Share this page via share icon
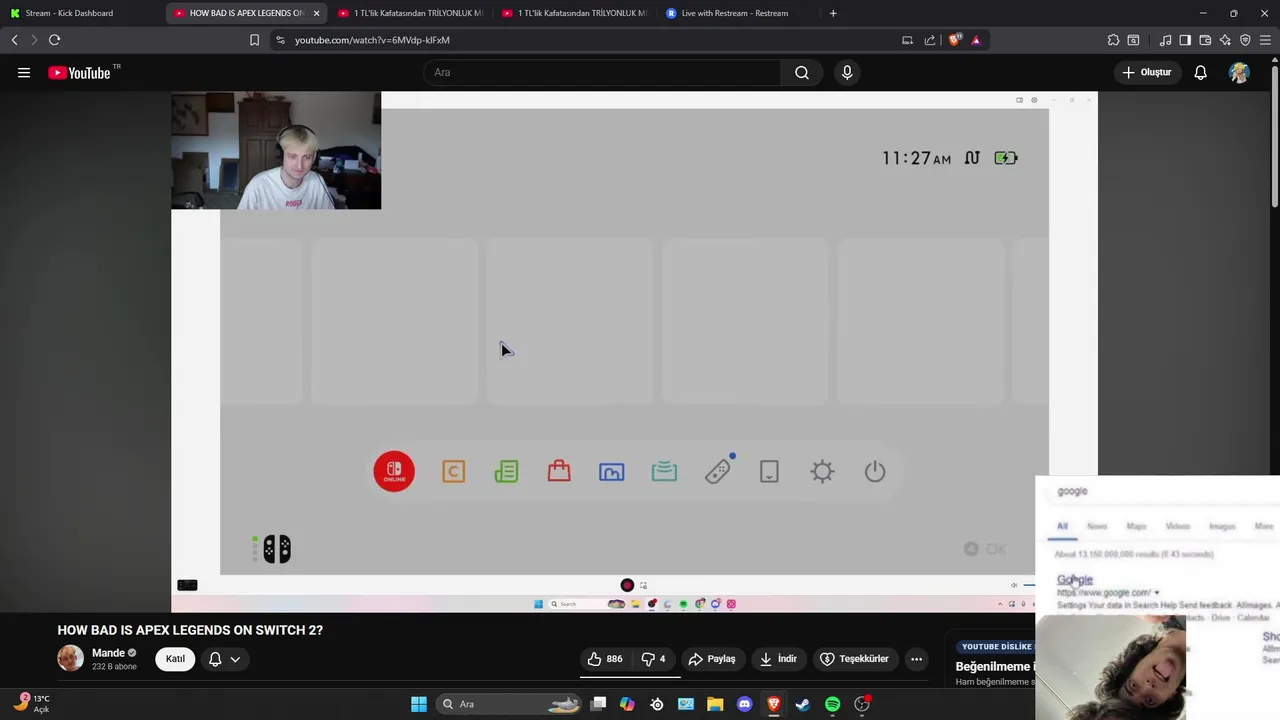The height and width of the screenshot is (720, 1280). tap(930, 40)
